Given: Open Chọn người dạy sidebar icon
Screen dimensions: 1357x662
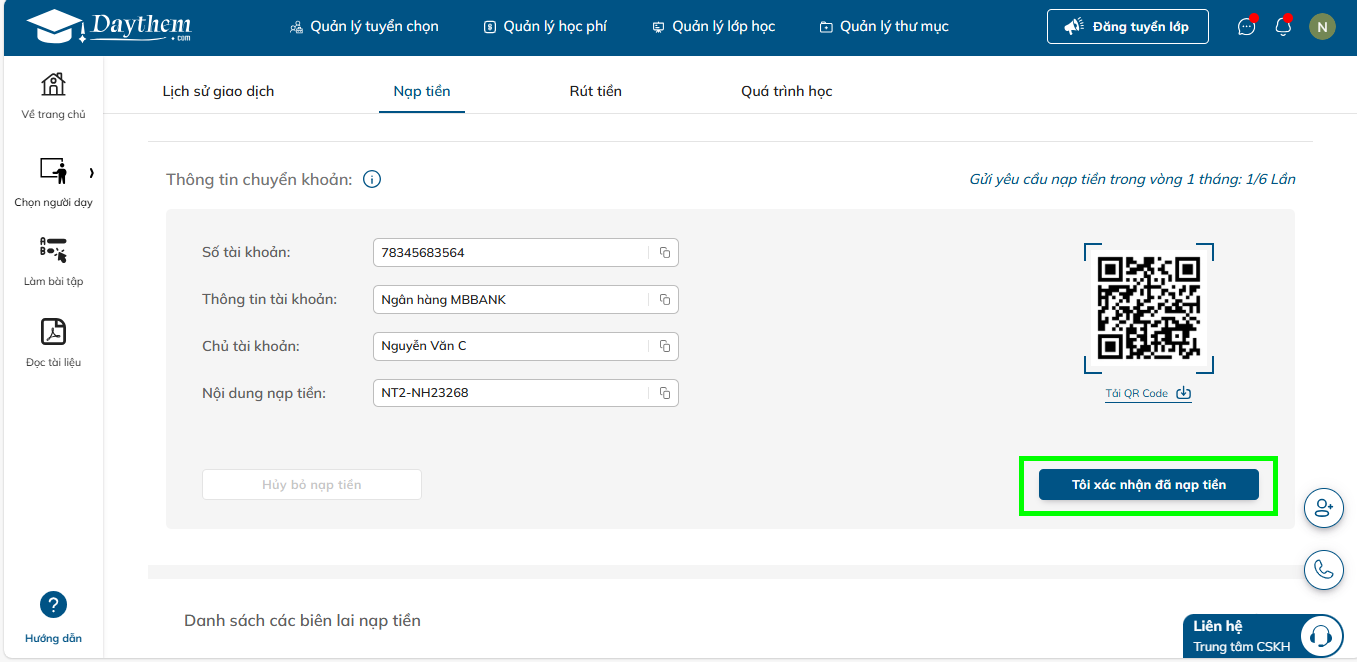Looking at the screenshot, I should 53,171.
